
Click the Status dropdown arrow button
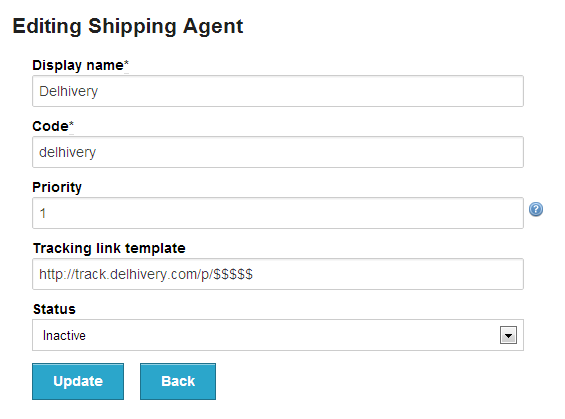tap(508, 335)
